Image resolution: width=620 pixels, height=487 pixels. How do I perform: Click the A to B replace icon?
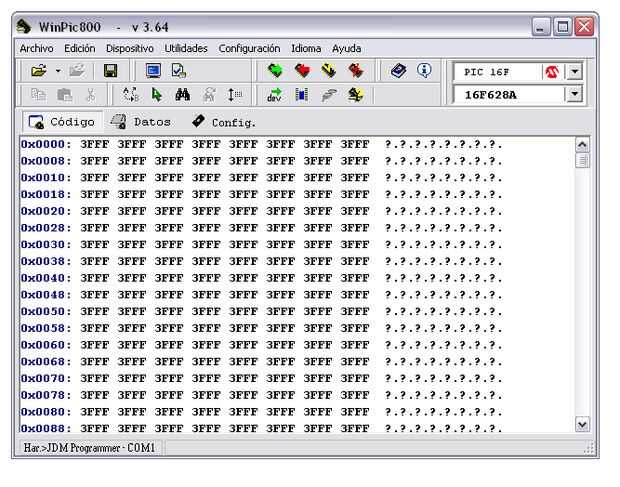click(x=130, y=95)
